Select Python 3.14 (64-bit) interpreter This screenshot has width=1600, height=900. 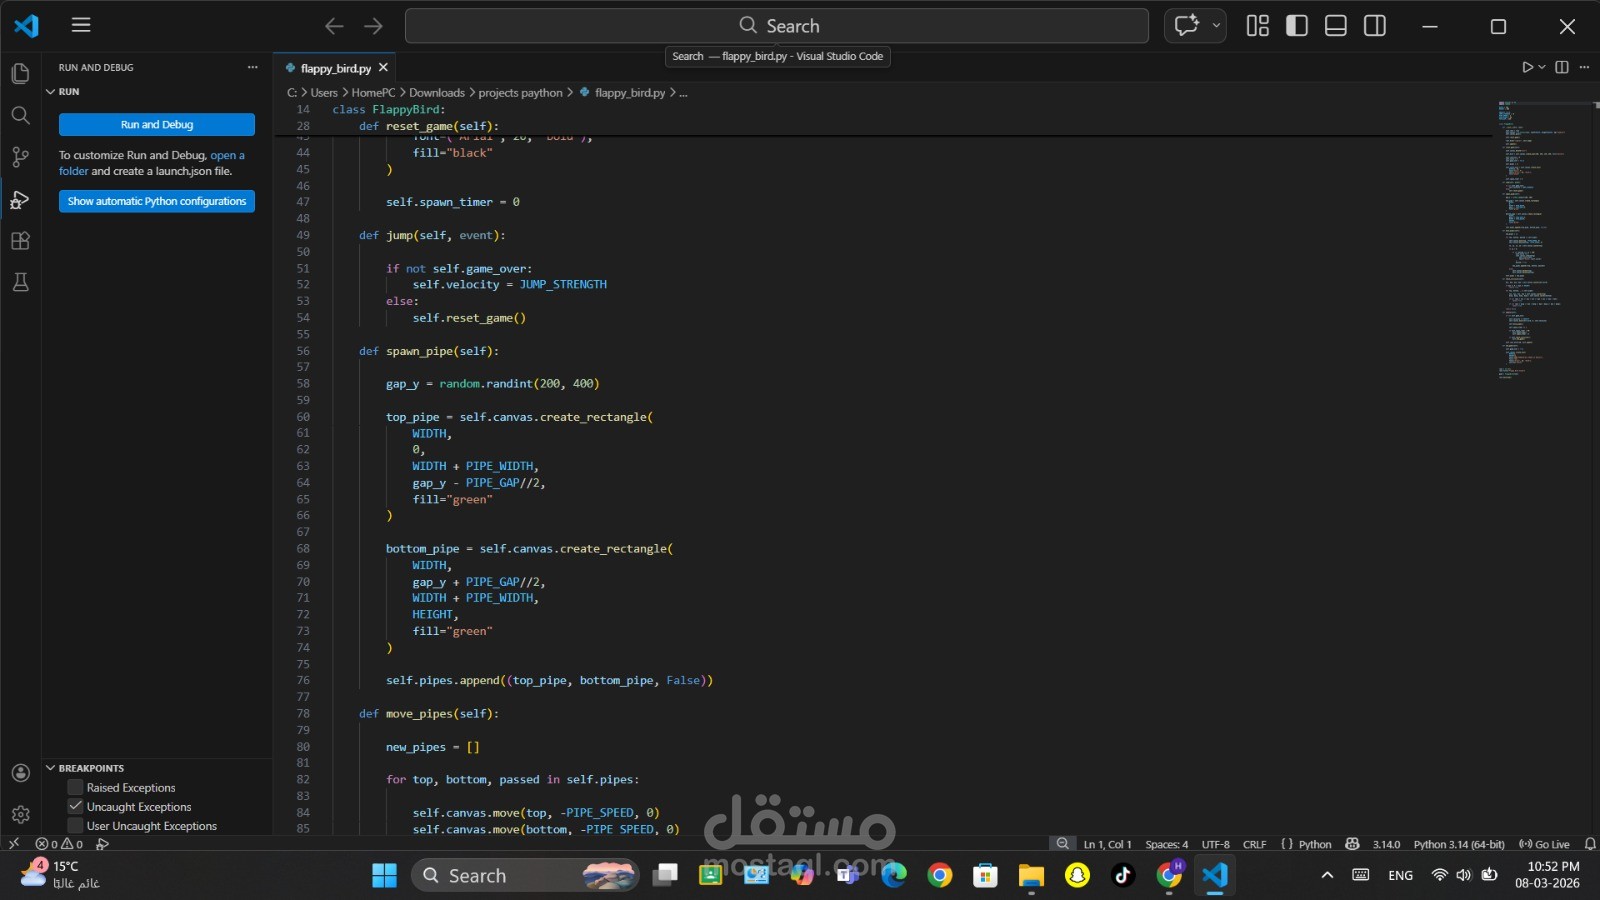click(x=1459, y=844)
